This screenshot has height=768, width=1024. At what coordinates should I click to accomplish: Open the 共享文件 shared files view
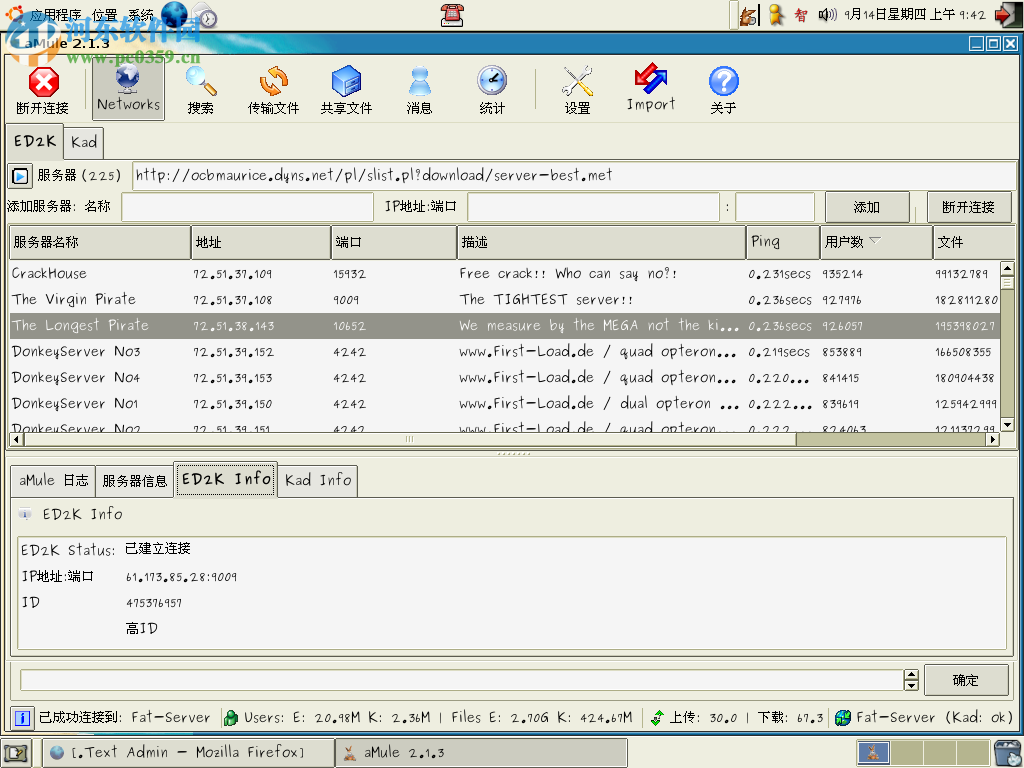point(346,90)
